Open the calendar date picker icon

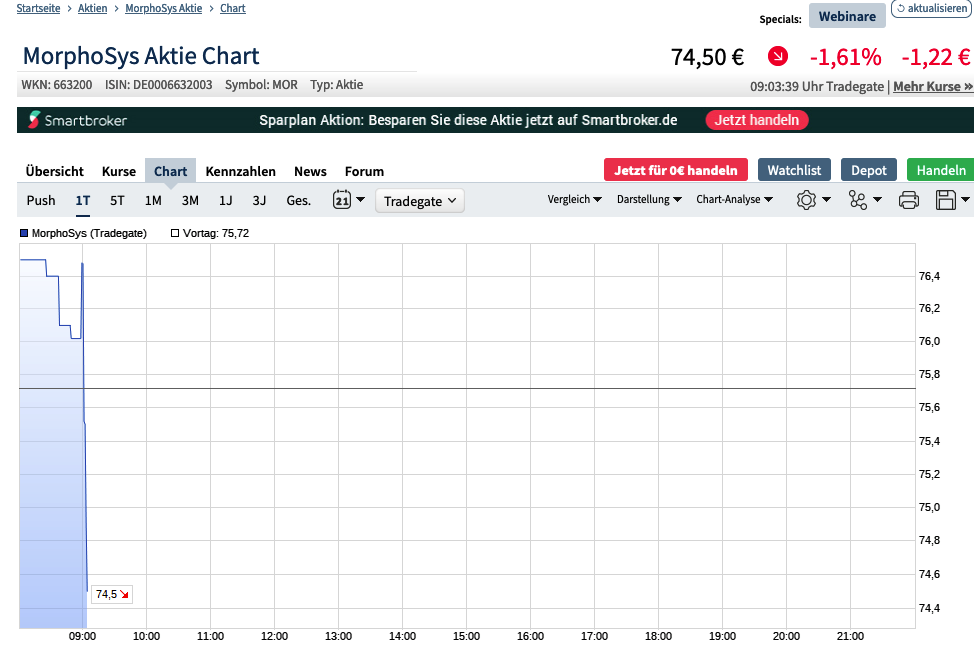pos(341,200)
